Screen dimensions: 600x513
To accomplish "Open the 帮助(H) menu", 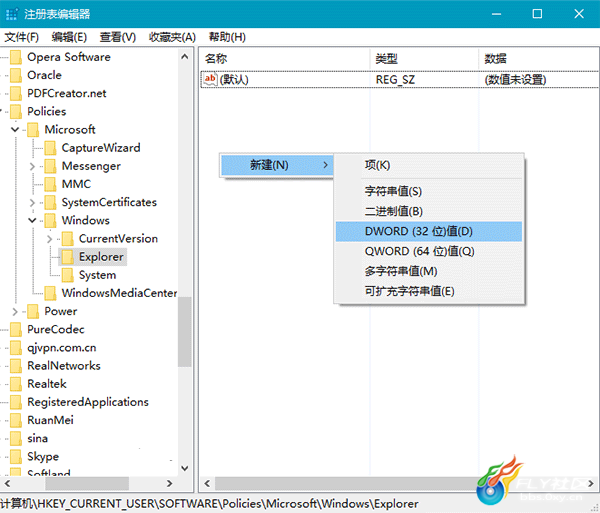I will (227, 37).
